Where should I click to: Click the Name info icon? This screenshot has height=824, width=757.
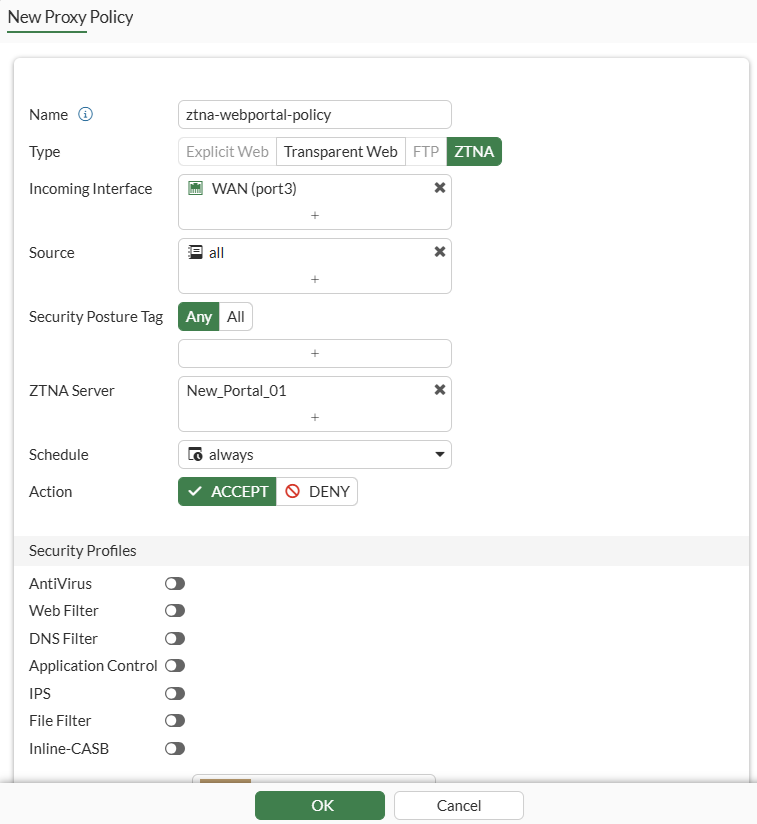pos(85,114)
